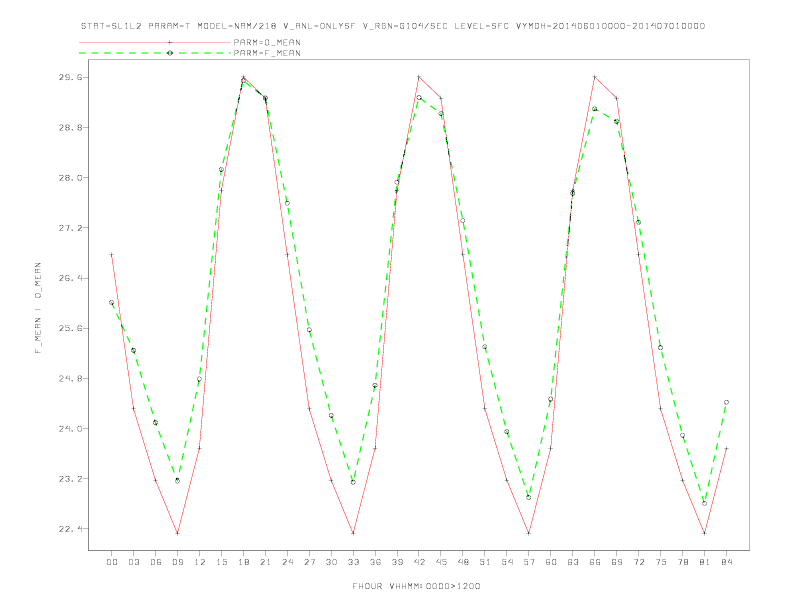The width and height of the screenshot is (792, 612).
Task: Click x-axis forecast hour label 09
Action: pos(177,562)
